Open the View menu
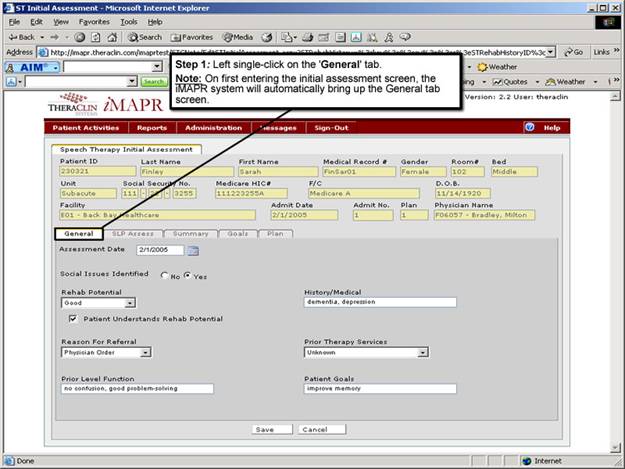 [x=61, y=22]
